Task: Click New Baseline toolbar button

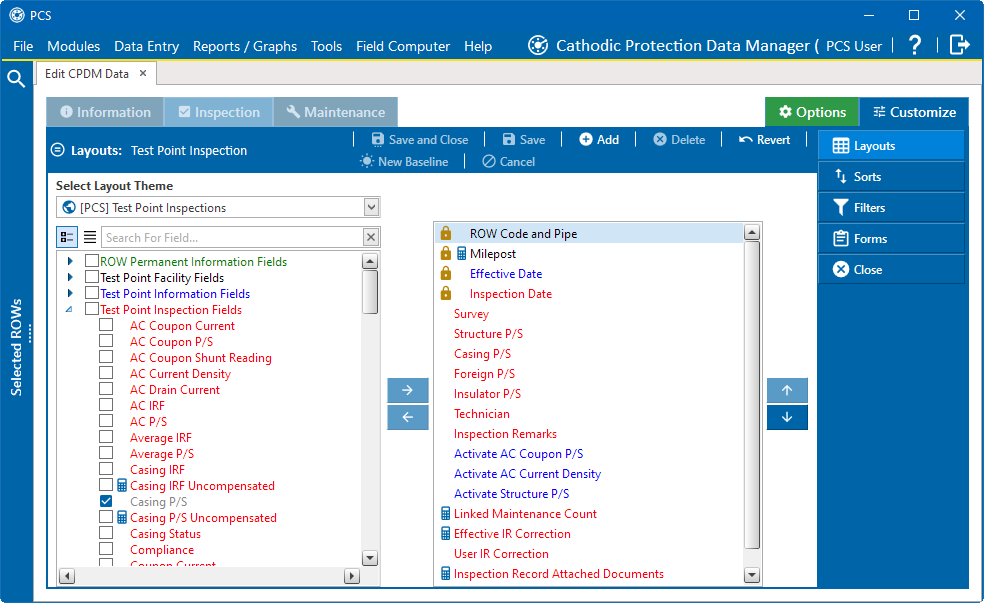Action: pyautogui.click(x=404, y=161)
